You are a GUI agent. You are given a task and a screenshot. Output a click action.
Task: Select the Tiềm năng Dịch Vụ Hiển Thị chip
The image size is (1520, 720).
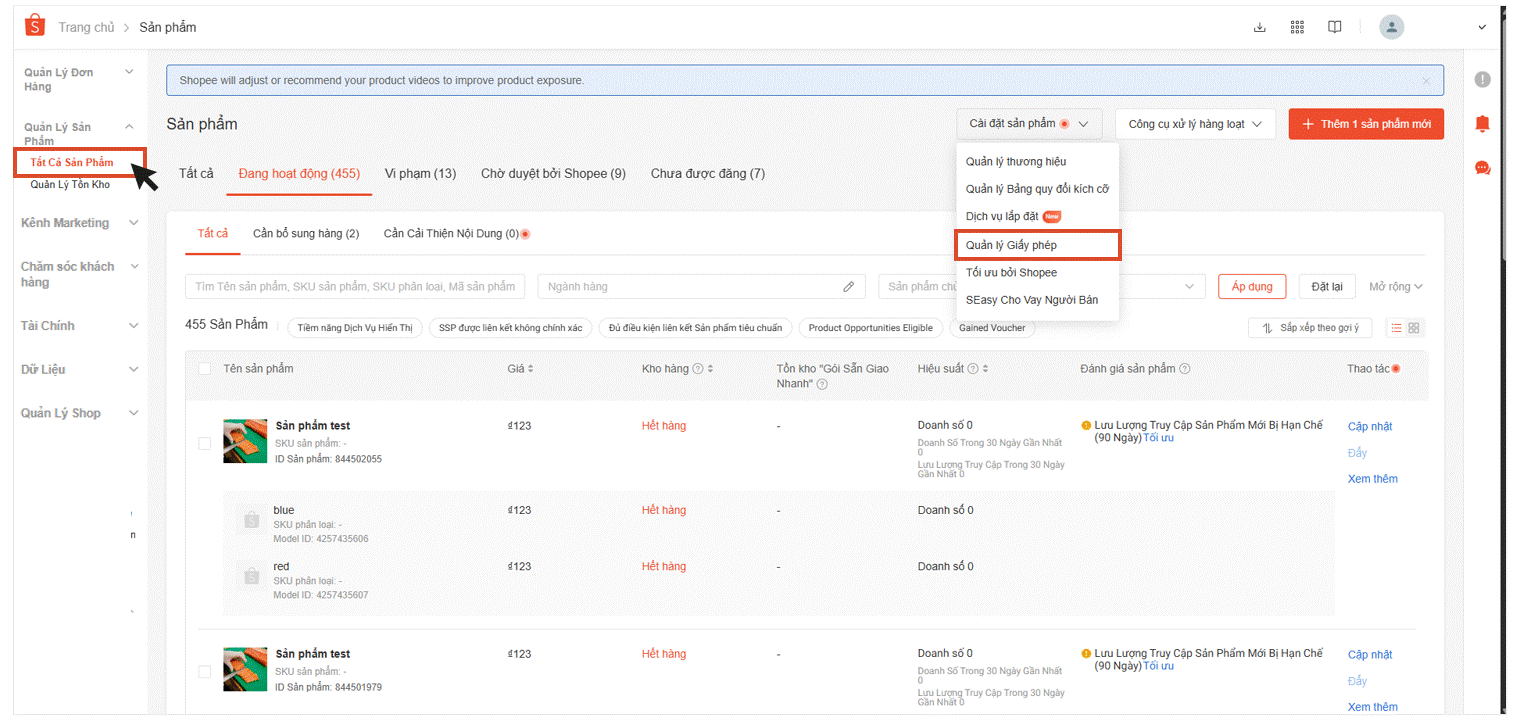(x=355, y=328)
